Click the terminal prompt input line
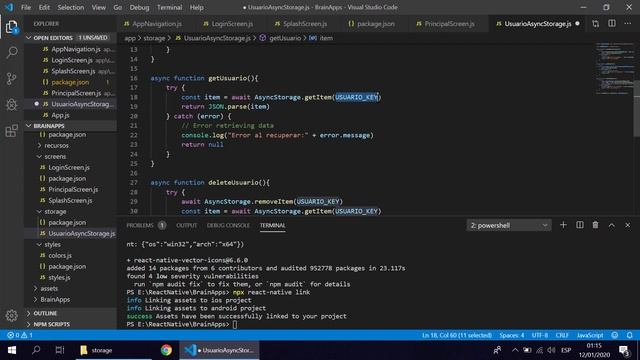Screen dimensions: 640x360 point(235,324)
